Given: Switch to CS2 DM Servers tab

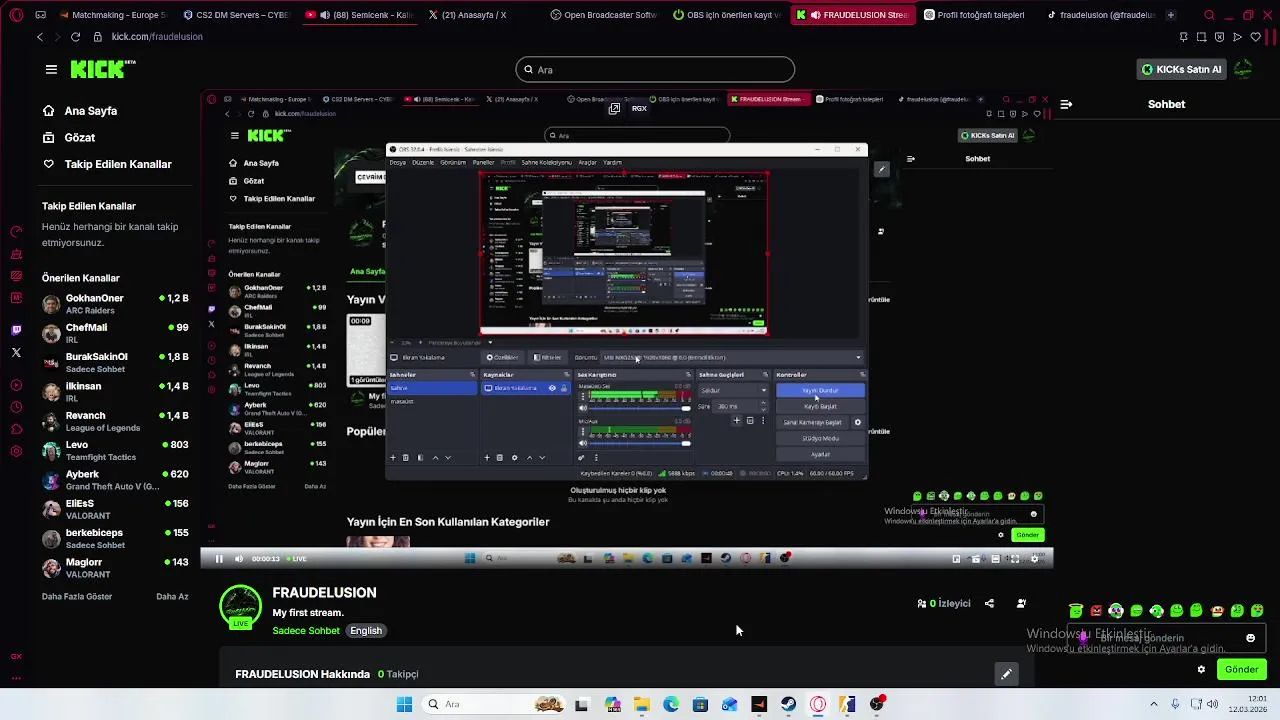Looking at the screenshot, I should coord(235,15).
